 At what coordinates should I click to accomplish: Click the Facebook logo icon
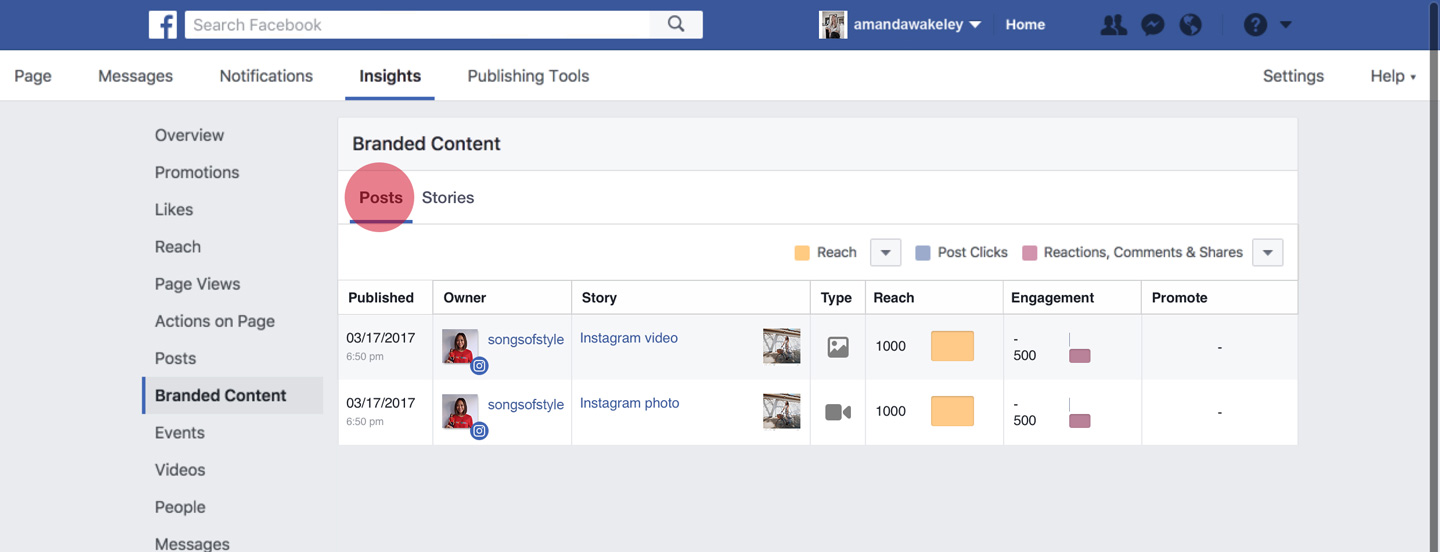pos(163,25)
